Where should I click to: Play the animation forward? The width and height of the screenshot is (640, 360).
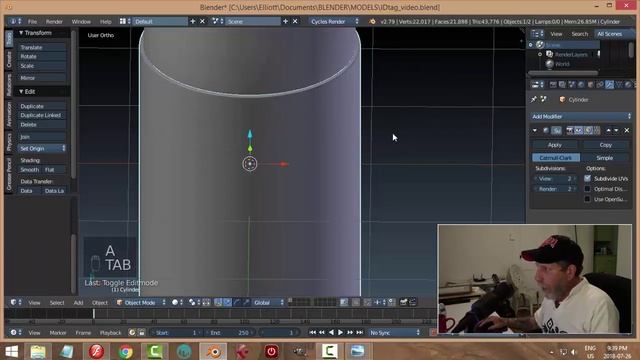tap(340, 333)
